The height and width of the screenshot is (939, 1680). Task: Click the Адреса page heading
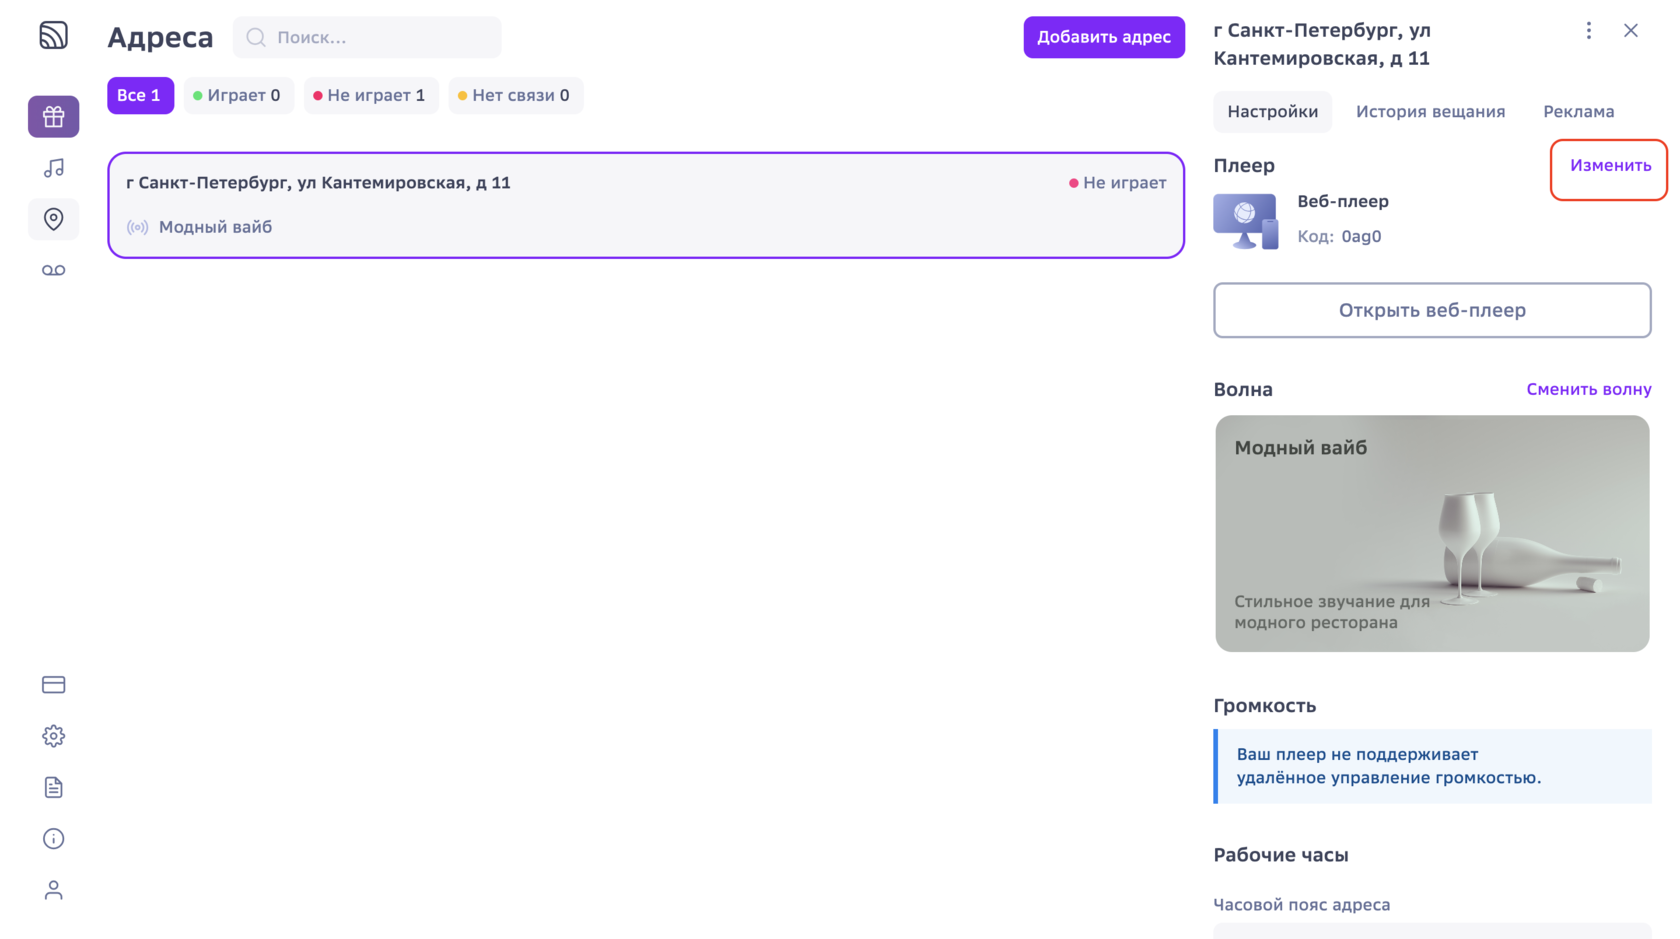160,37
